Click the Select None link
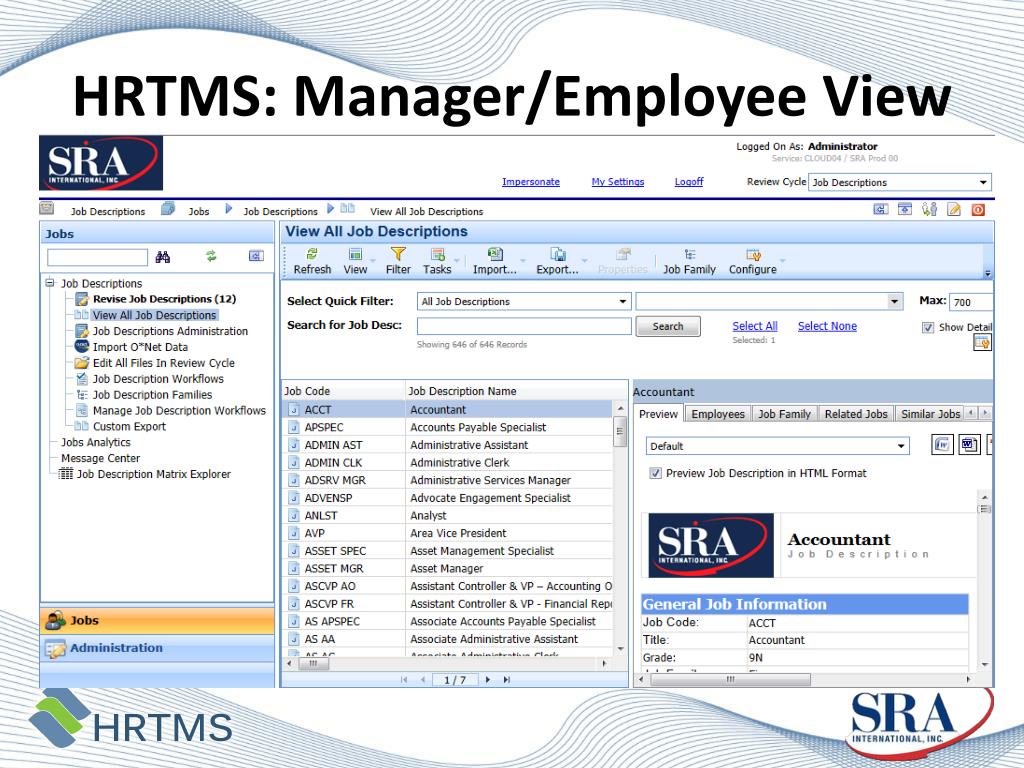This screenshot has width=1024, height=768. pyautogui.click(x=827, y=326)
